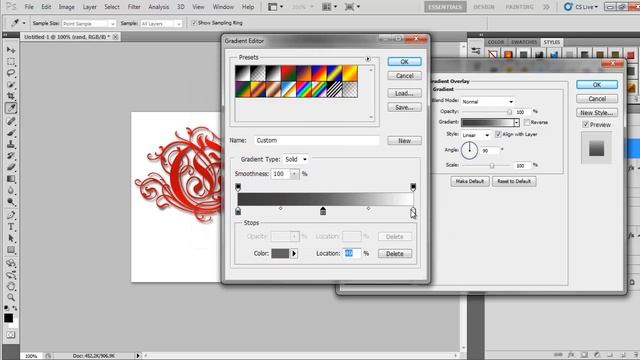Click the Save... button
Screen dimensions: 640x360
tap(404, 107)
